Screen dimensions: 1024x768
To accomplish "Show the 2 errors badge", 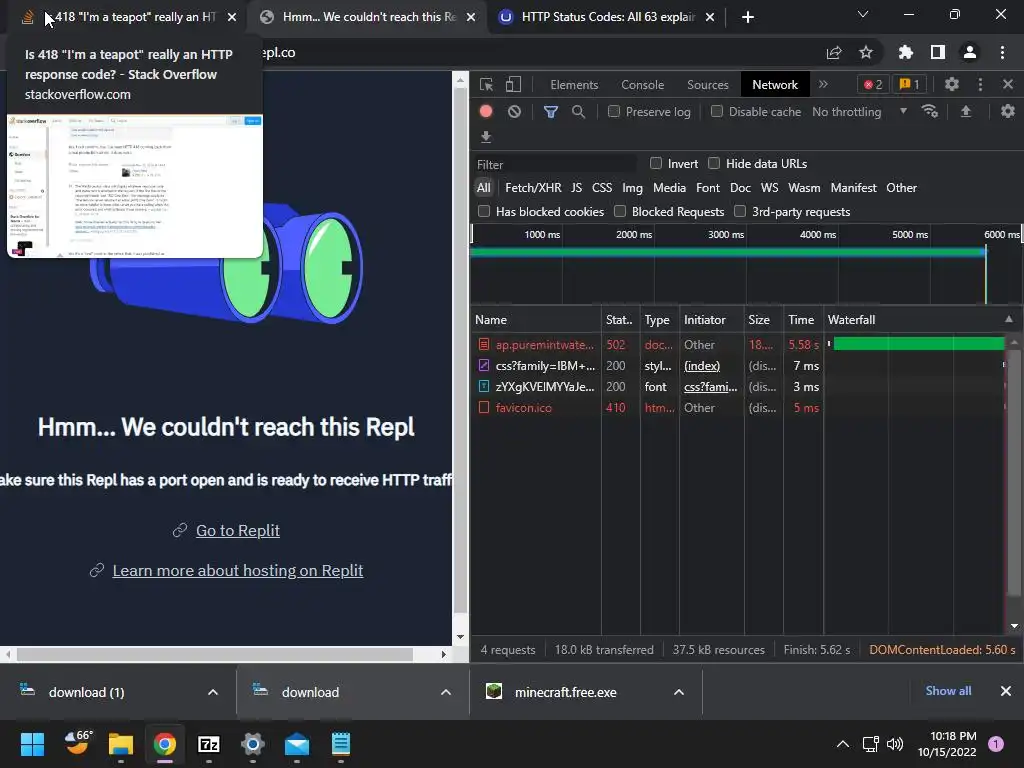I will click(873, 84).
